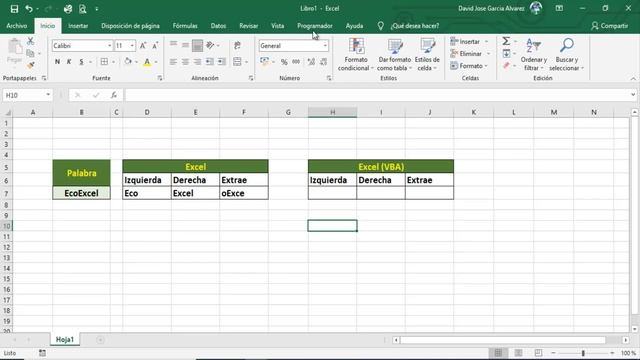This screenshot has width=640, height=360.
Task: Select cell containing EcoExcel
Action: (x=81, y=193)
